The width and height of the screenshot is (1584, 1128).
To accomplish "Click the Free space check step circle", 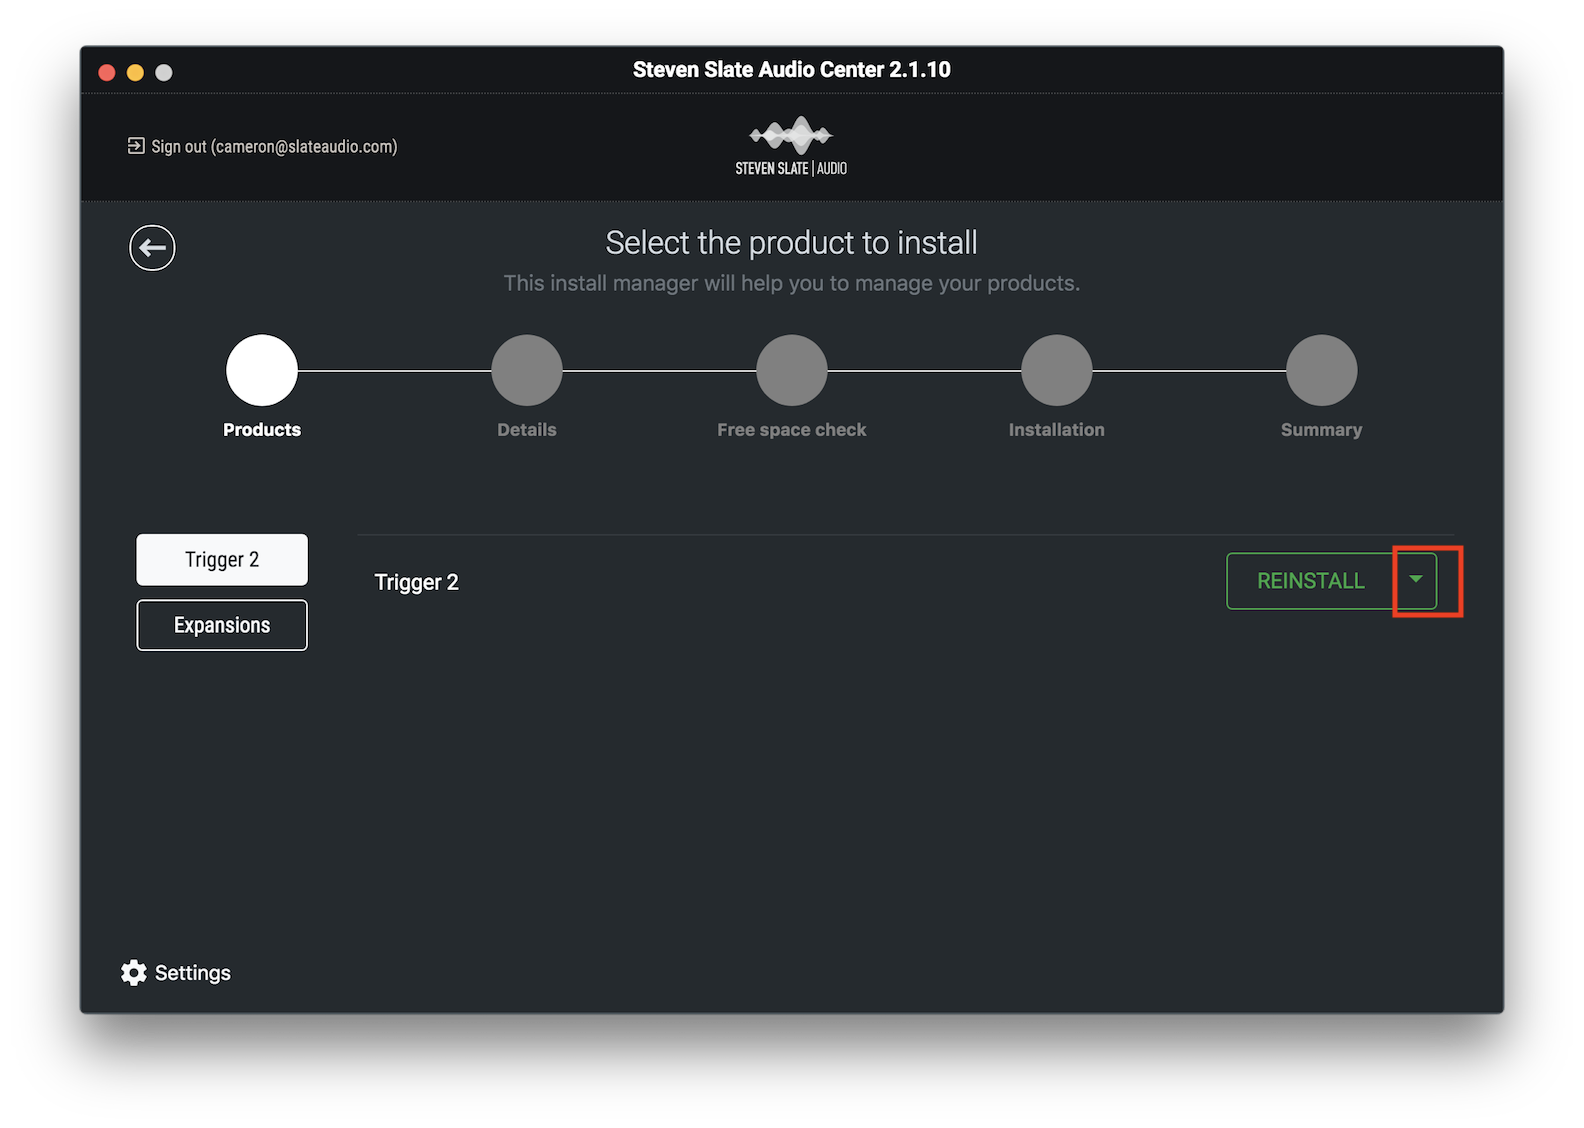I will [792, 370].
